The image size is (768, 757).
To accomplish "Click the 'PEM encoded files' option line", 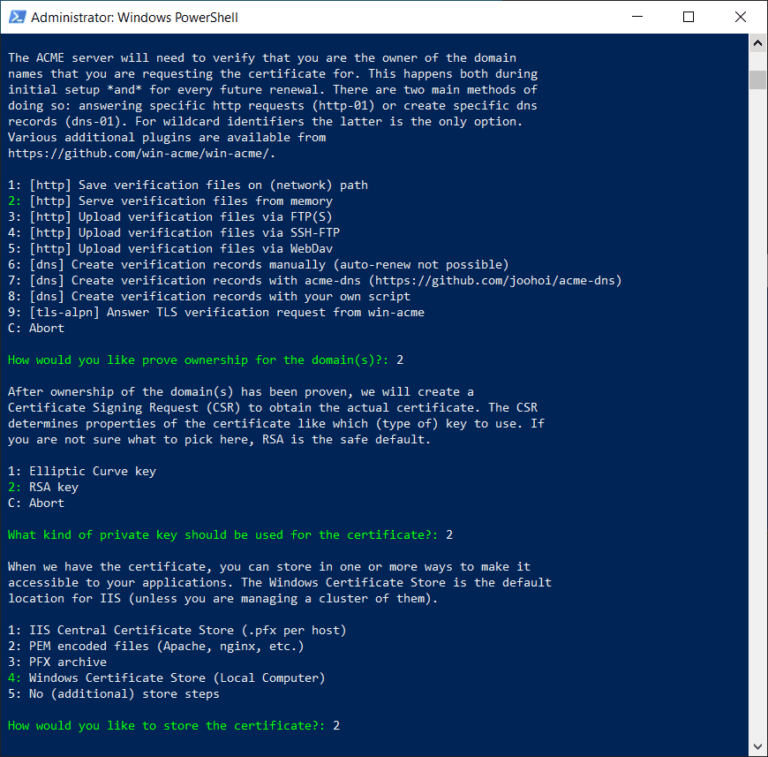I will click(x=152, y=646).
